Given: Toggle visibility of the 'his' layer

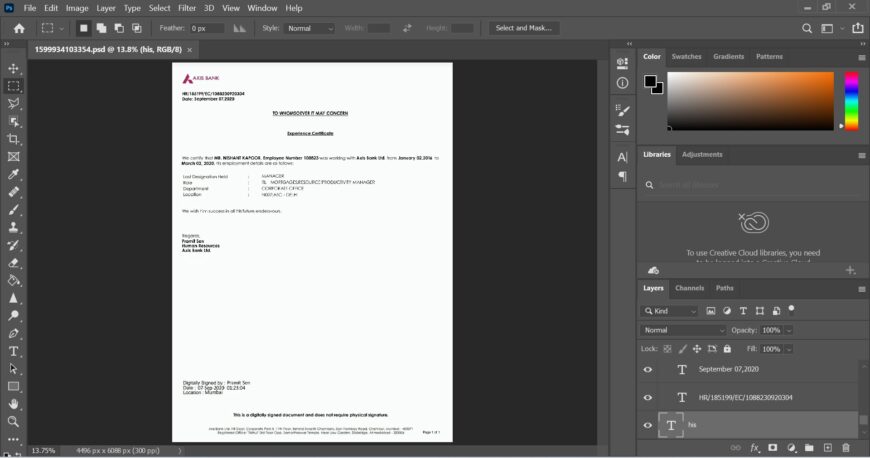Looking at the screenshot, I should 648,425.
